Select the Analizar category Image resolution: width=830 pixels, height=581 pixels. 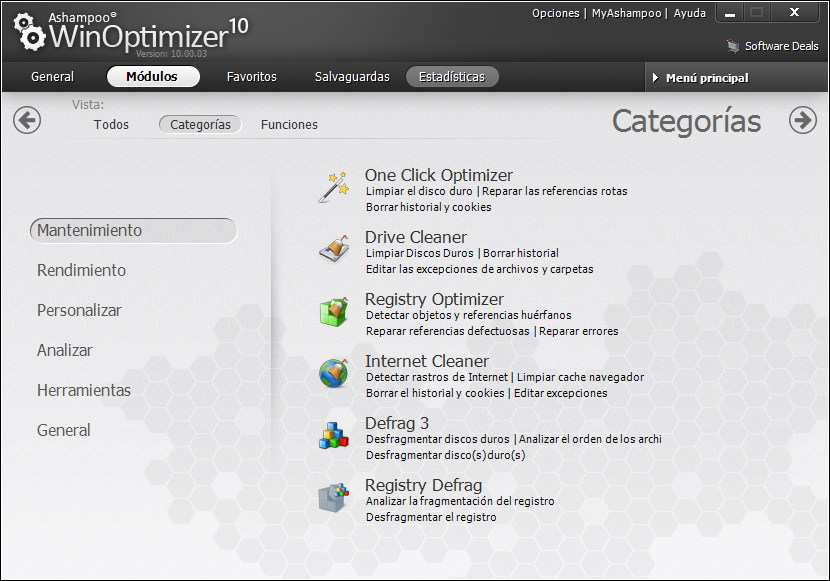[65, 350]
